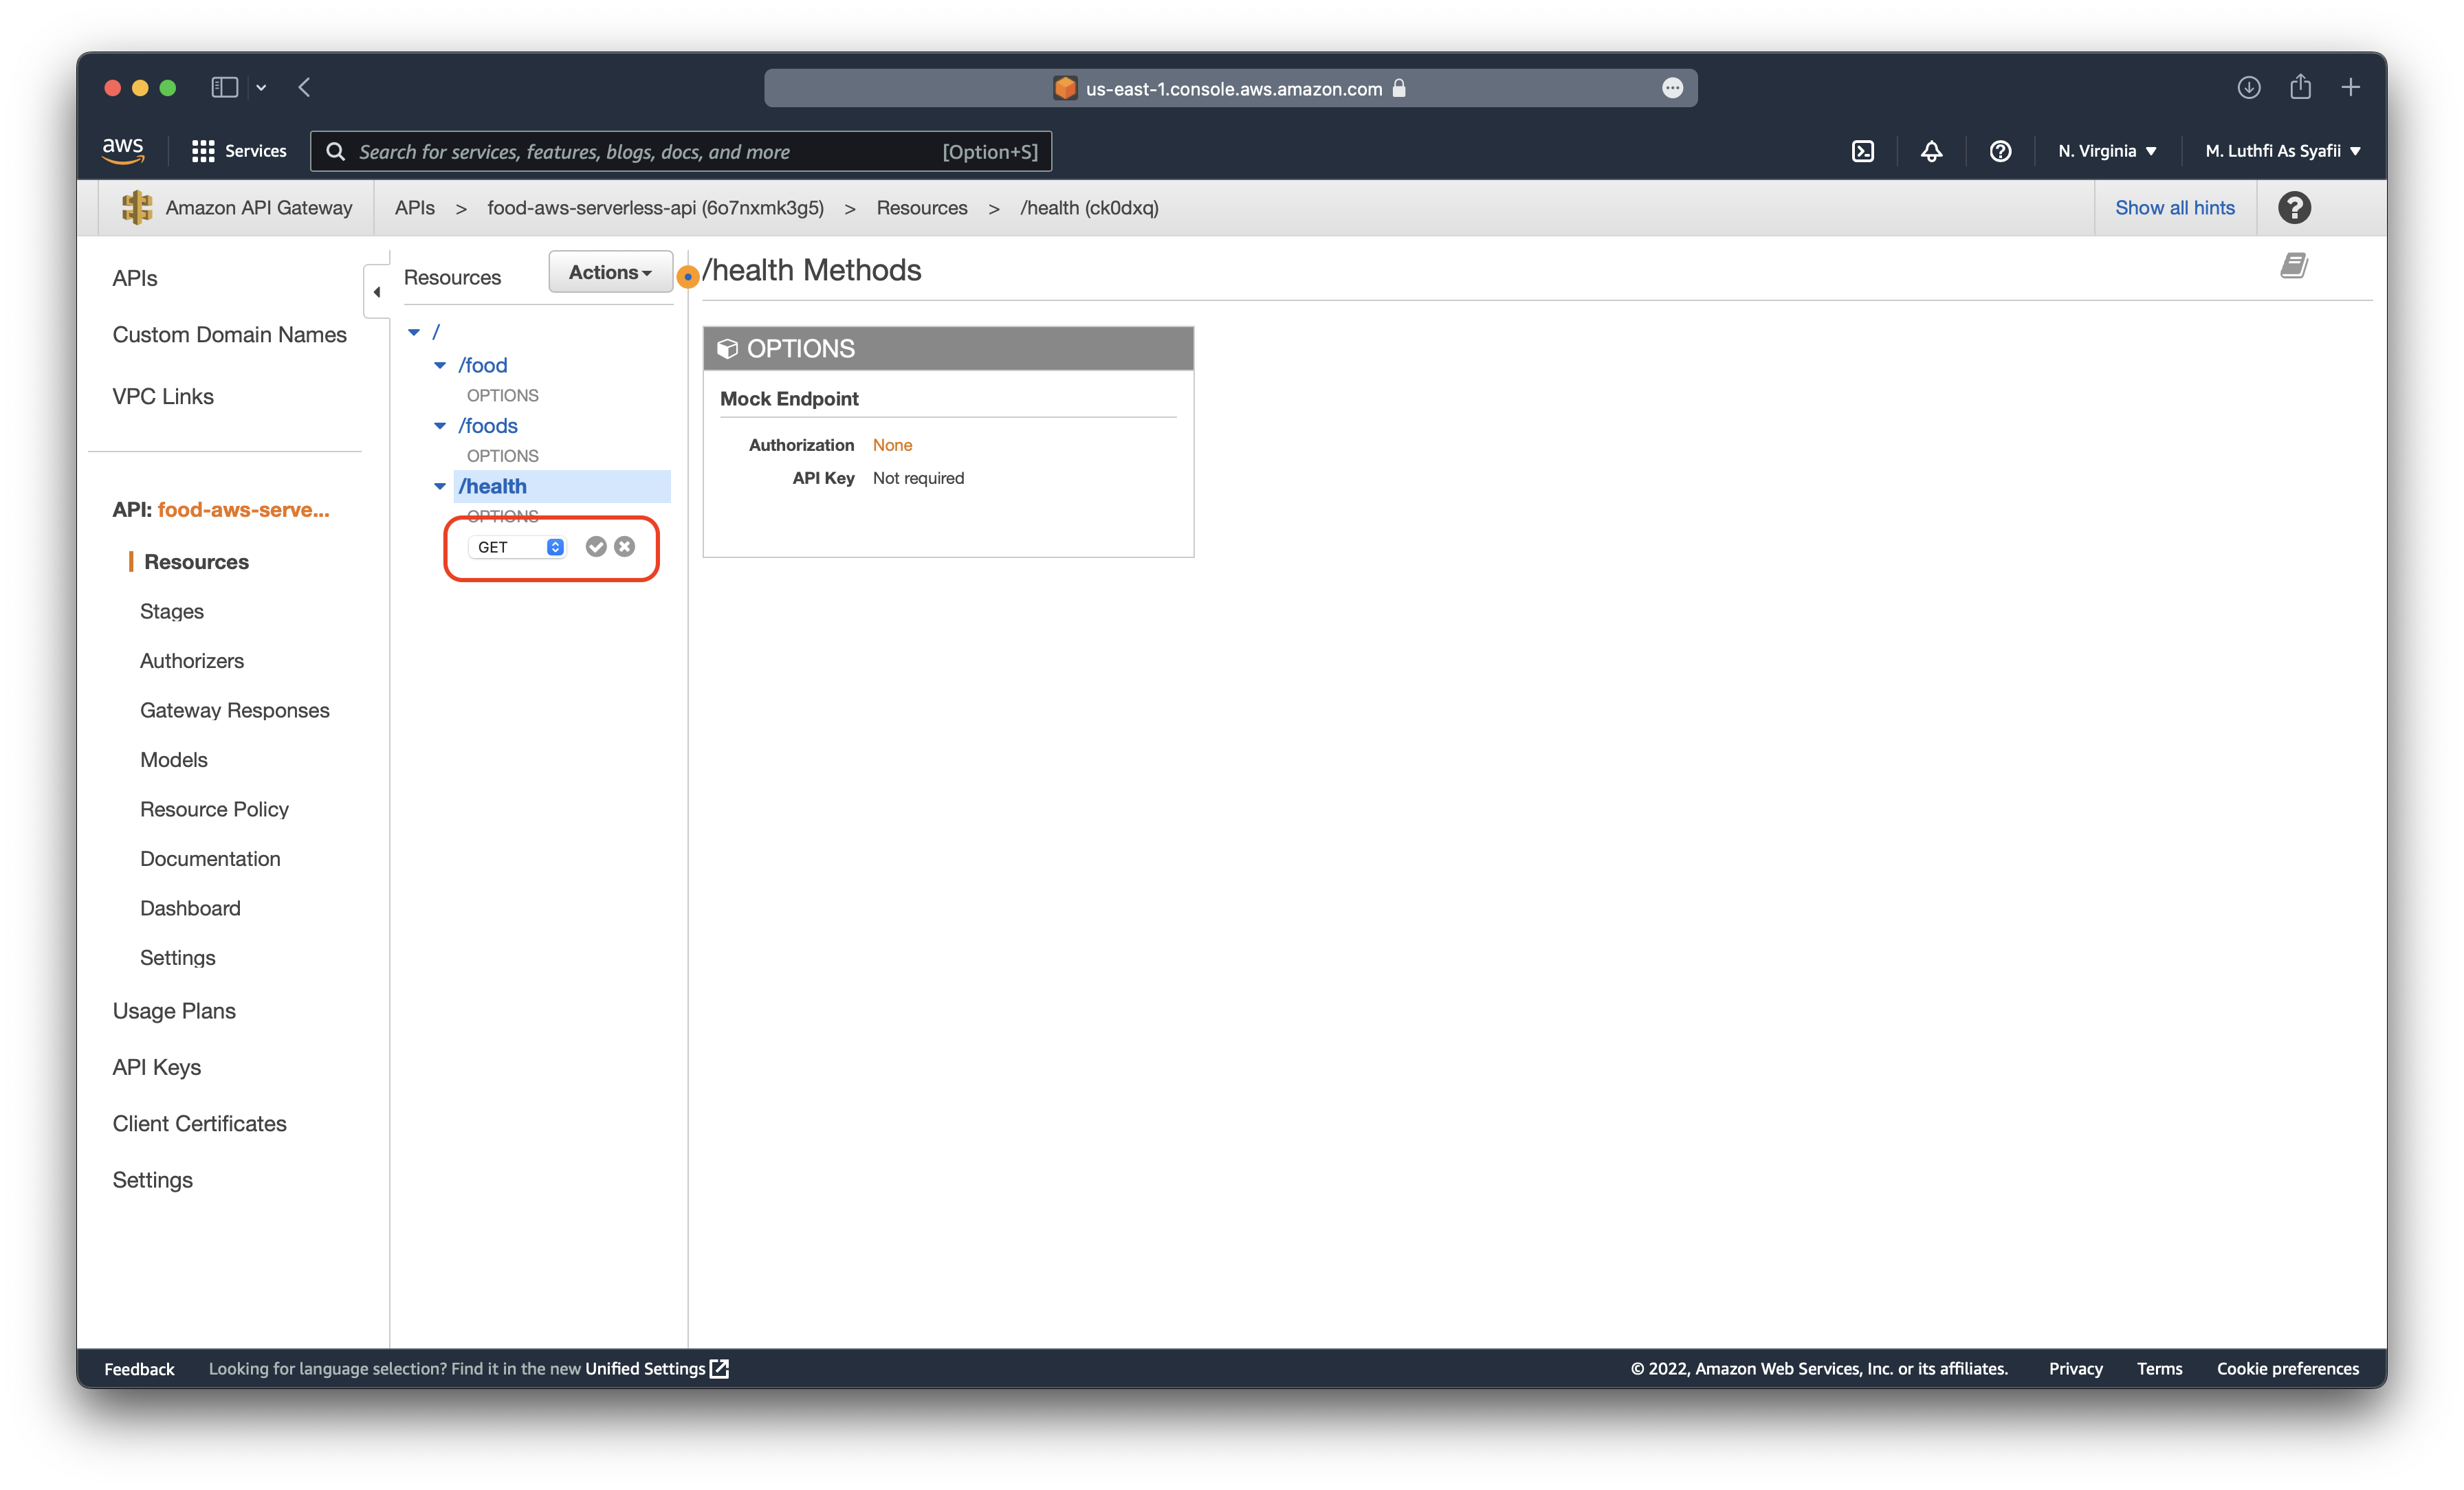Click the terminal/test icon in toolbar
This screenshot has height=1490, width=2464.
1864,151
